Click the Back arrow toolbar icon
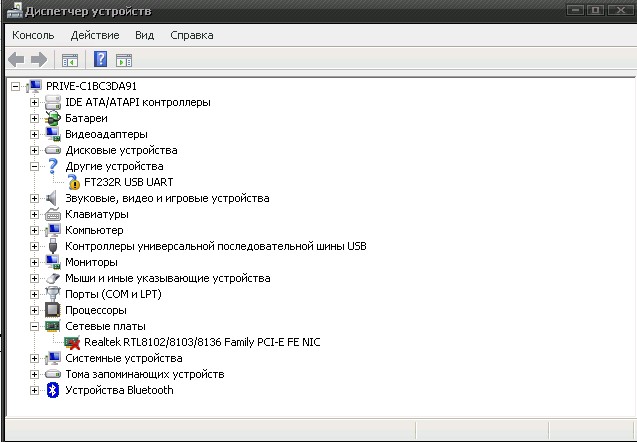The width and height of the screenshot is (637, 442). 16,59
